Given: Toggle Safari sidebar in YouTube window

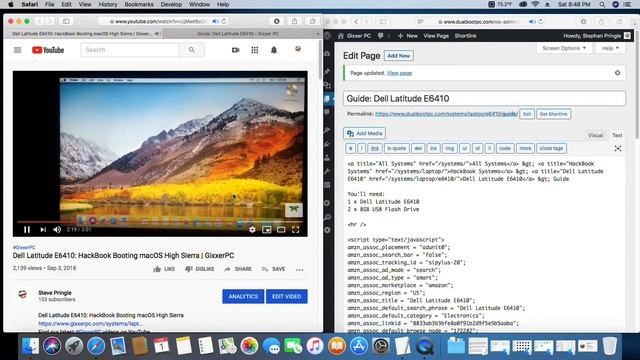Looking at the screenshot, I should 66,21.
